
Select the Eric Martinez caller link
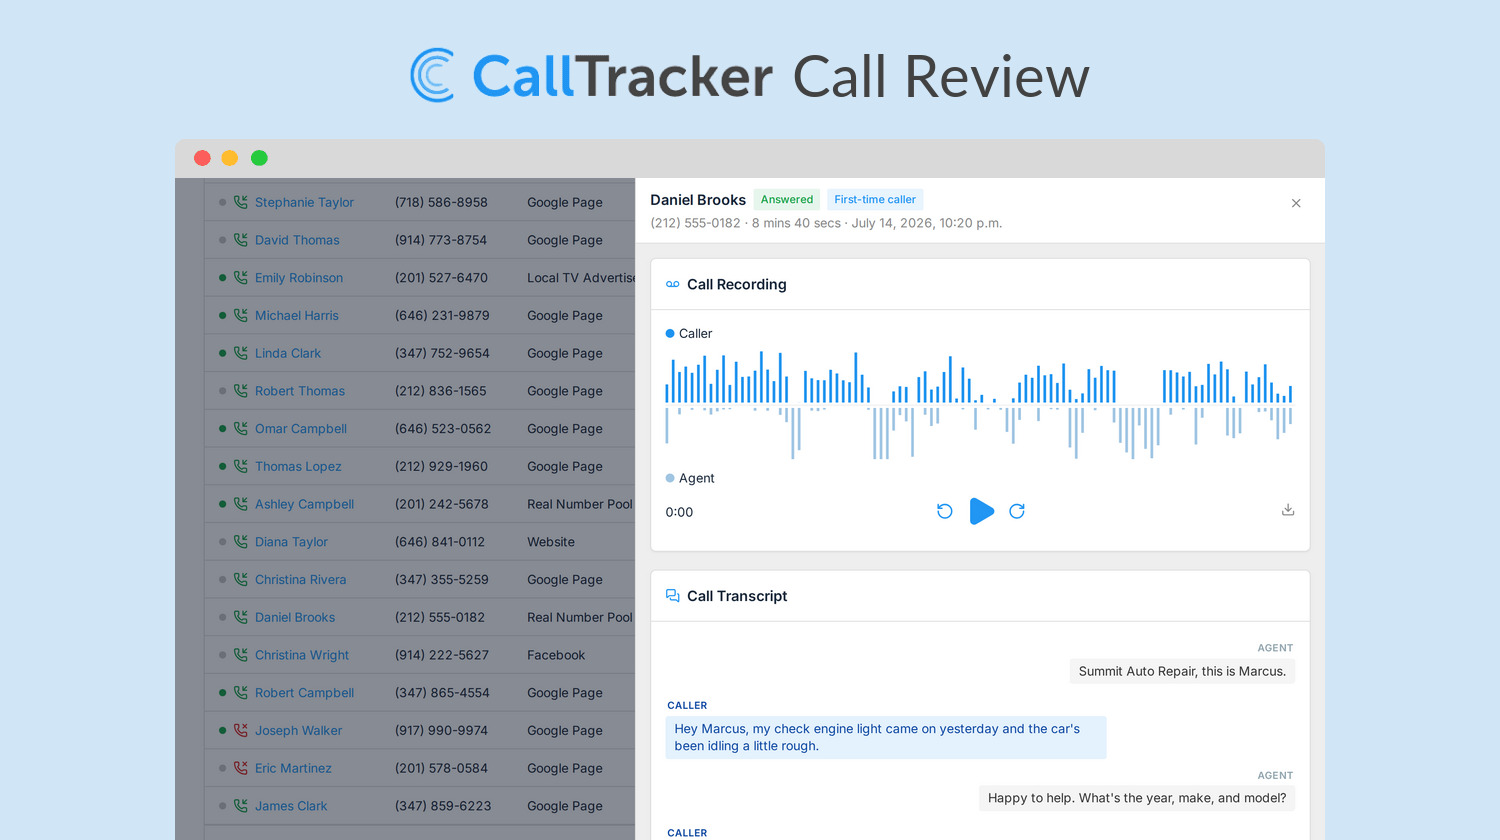(293, 768)
